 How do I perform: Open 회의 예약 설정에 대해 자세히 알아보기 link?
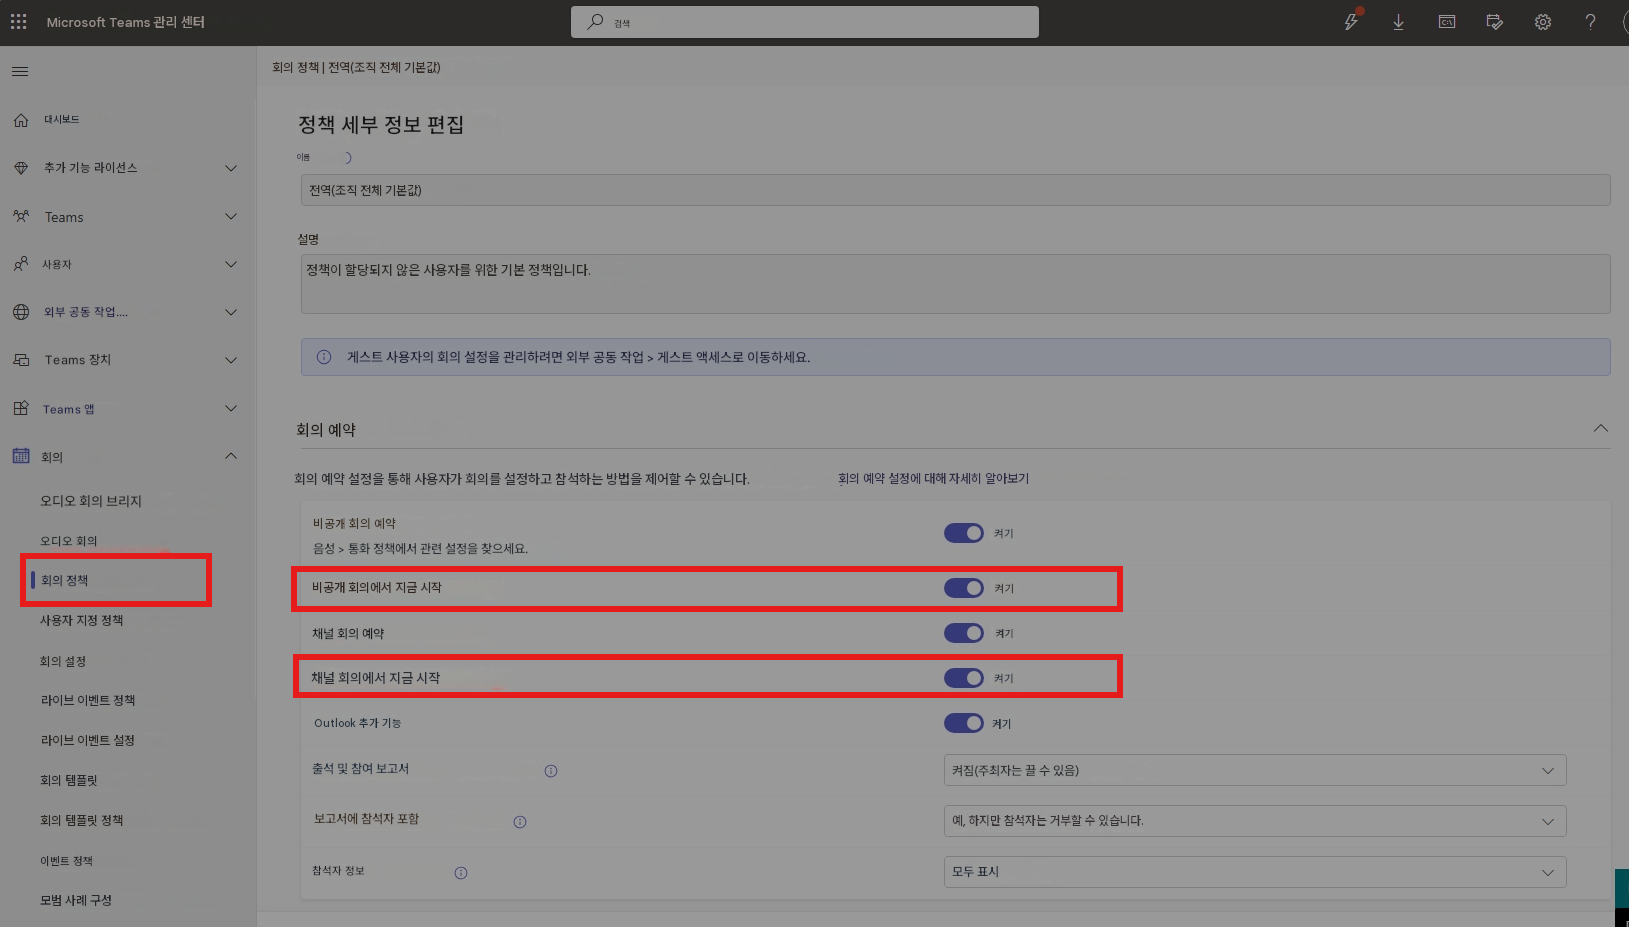pos(933,479)
